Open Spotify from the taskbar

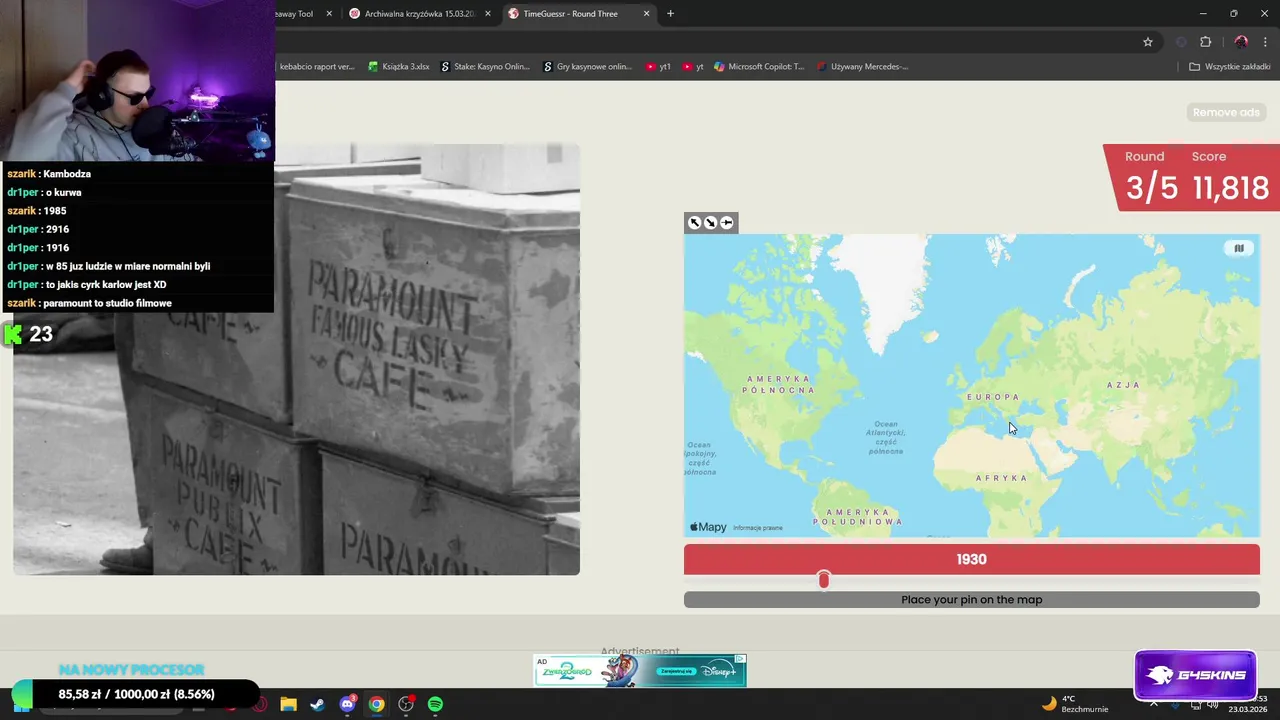click(x=435, y=704)
